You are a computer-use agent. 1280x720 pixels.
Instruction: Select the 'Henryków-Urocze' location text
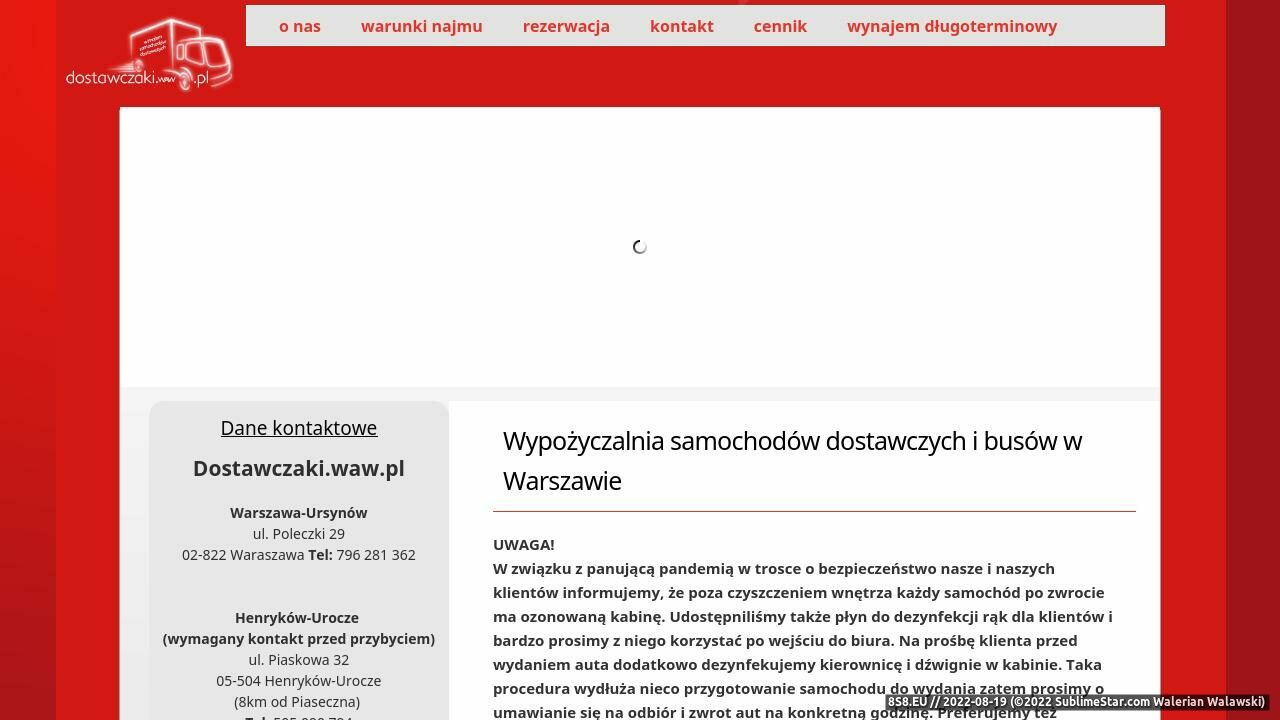pos(297,617)
